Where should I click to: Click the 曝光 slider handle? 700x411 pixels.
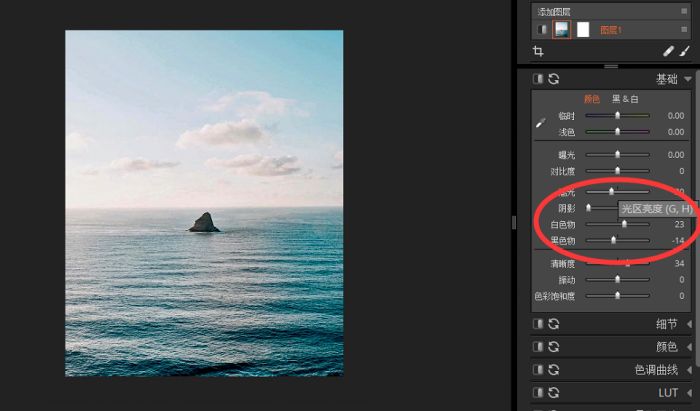point(617,155)
